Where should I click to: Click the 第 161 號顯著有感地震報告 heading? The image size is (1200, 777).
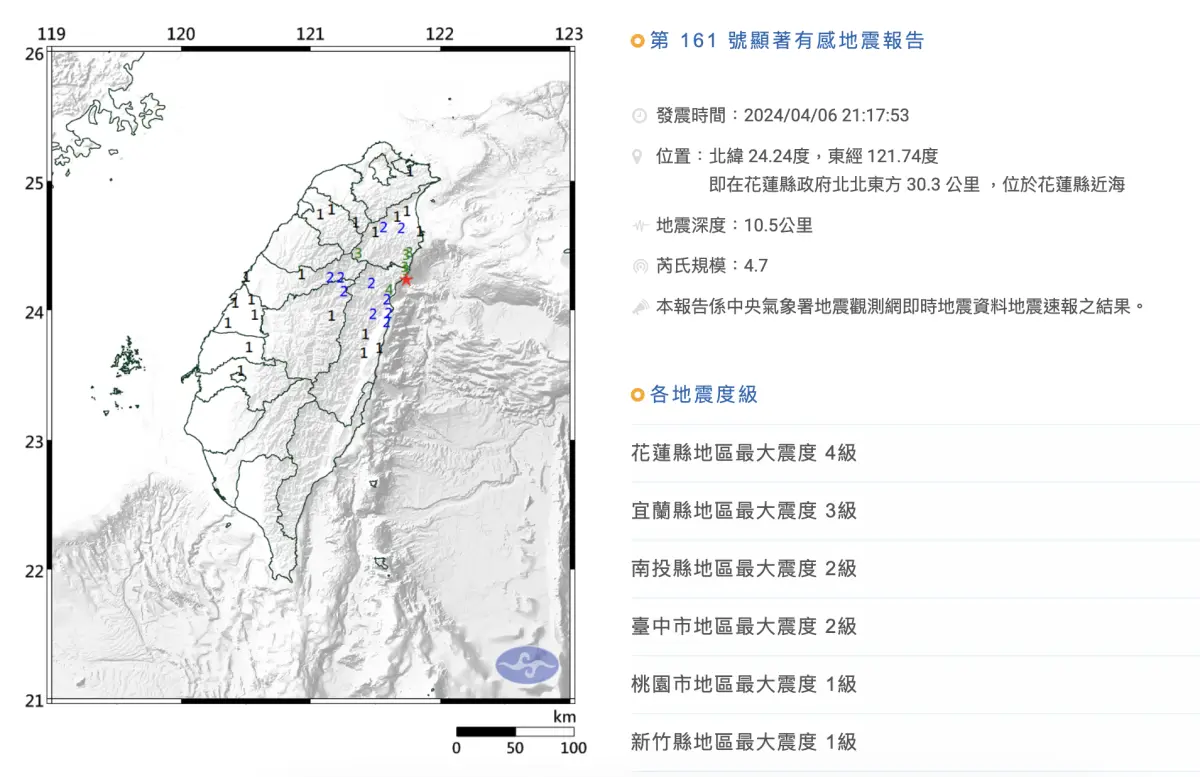pos(787,41)
